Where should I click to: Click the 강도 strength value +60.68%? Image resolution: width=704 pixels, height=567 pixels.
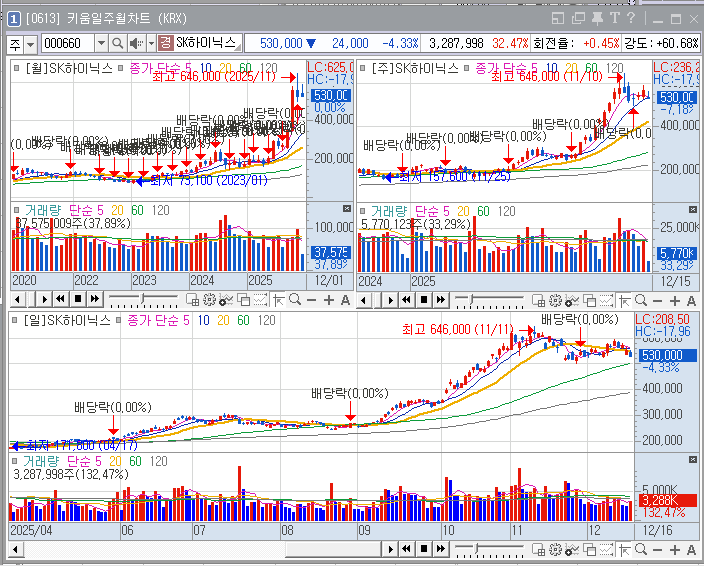click(x=678, y=44)
